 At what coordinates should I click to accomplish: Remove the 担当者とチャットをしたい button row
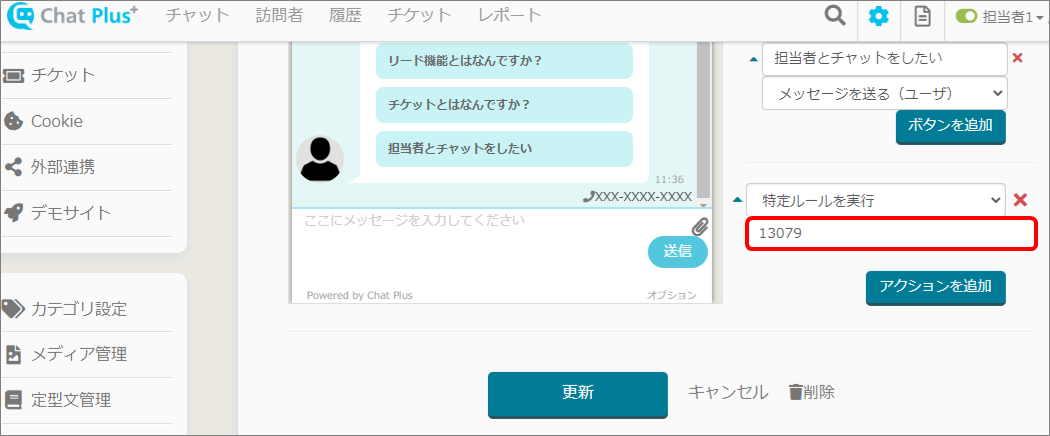click(1018, 58)
